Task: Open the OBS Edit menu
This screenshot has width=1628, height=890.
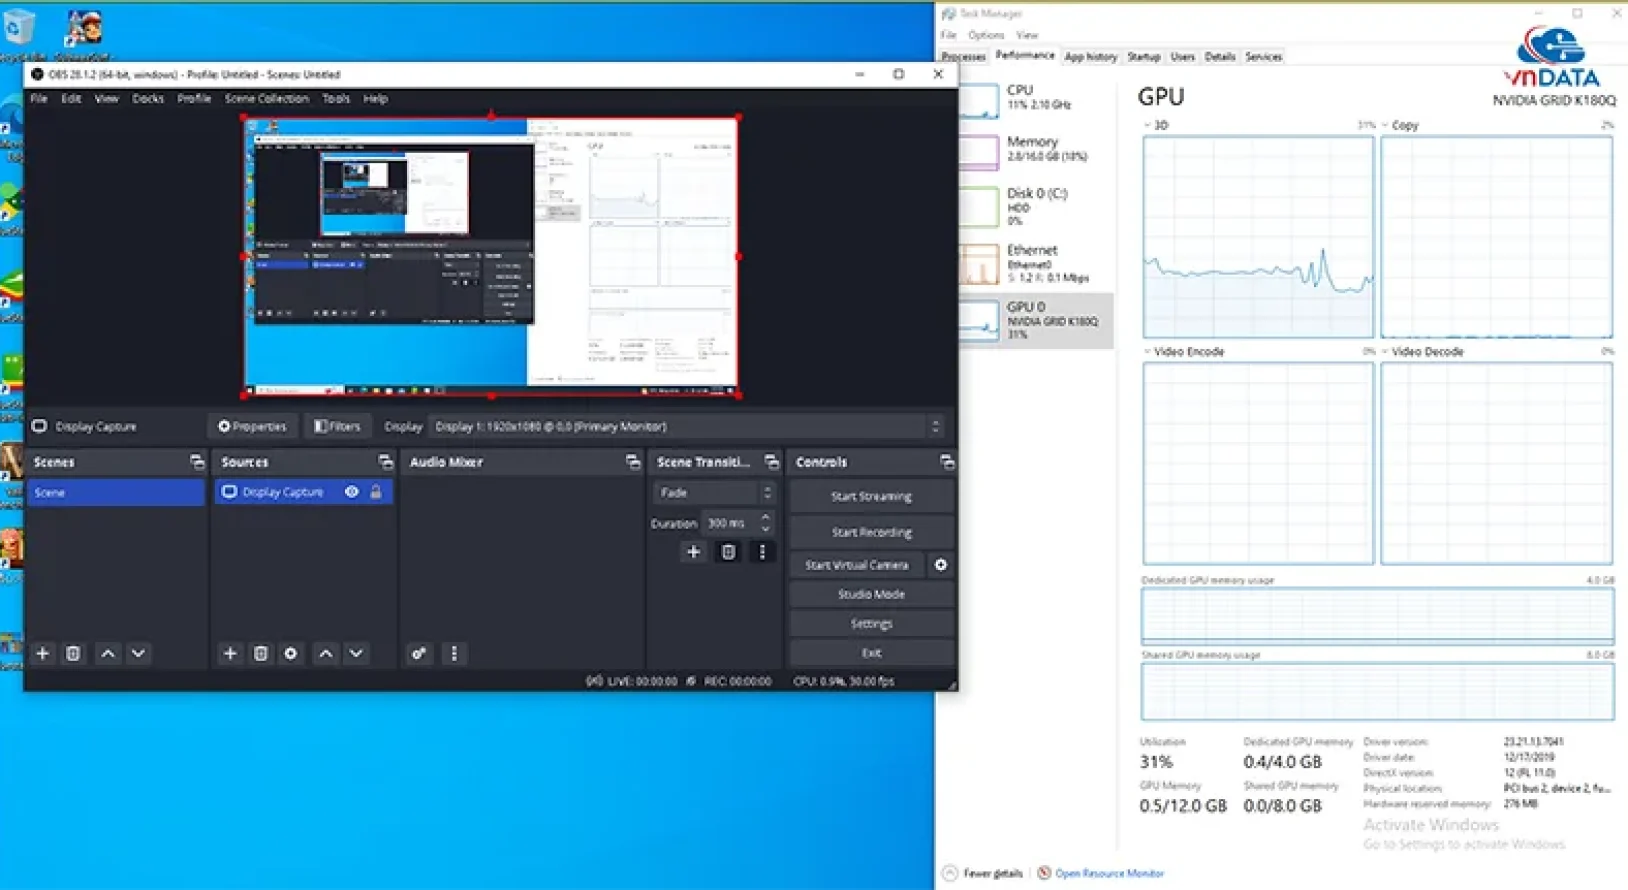Action: pyautogui.click(x=71, y=98)
